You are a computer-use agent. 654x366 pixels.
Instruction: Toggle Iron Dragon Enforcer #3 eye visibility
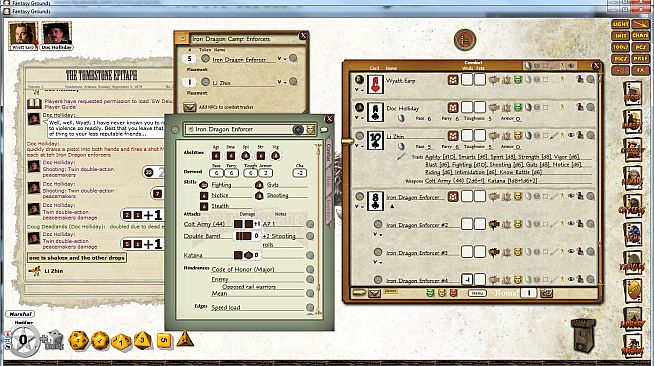[571, 251]
